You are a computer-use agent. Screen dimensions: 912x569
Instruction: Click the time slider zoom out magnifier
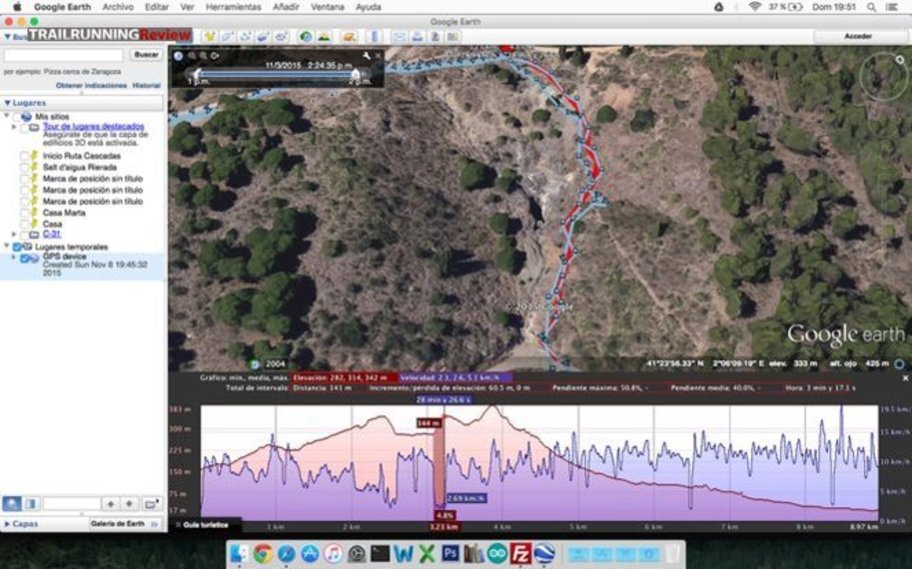click(x=191, y=56)
